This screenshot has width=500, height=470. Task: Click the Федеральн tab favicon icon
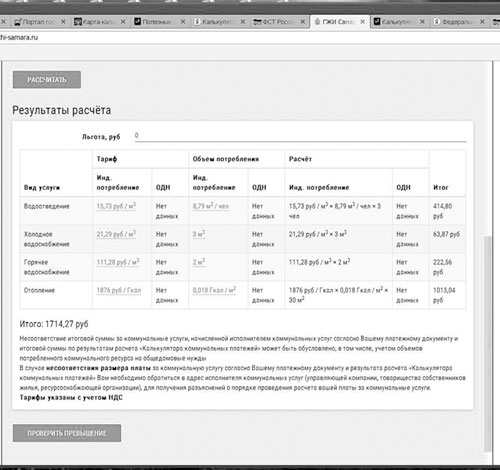coord(436,22)
